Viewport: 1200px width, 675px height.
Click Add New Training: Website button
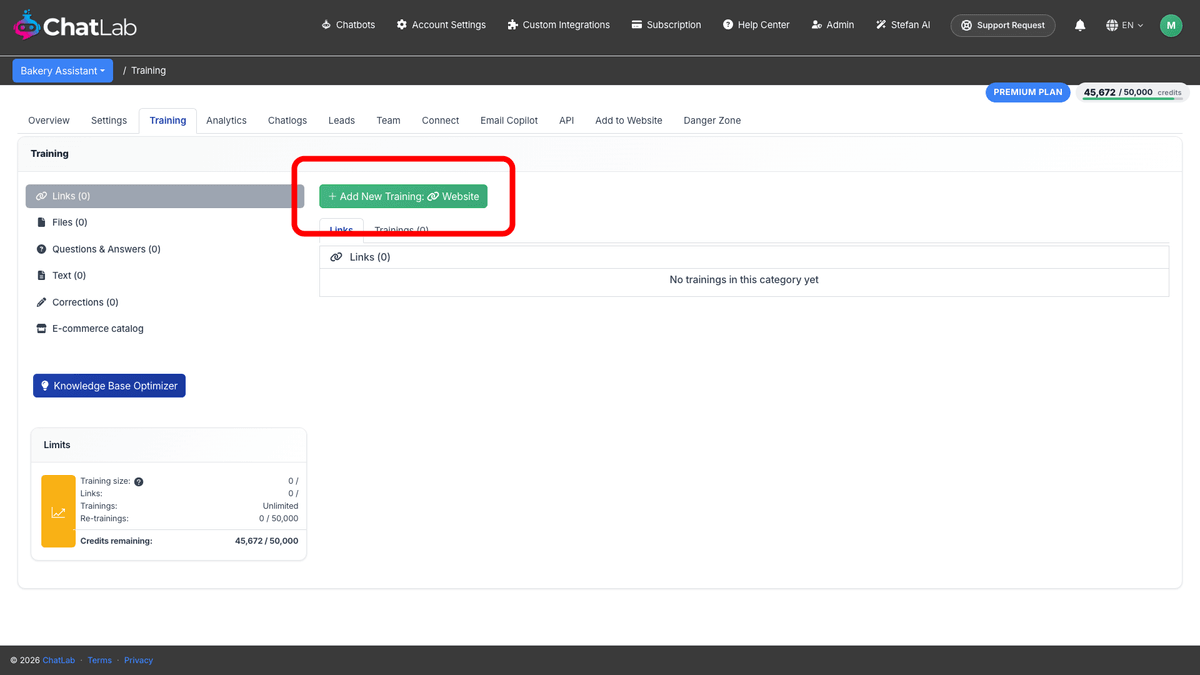[x=403, y=197]
